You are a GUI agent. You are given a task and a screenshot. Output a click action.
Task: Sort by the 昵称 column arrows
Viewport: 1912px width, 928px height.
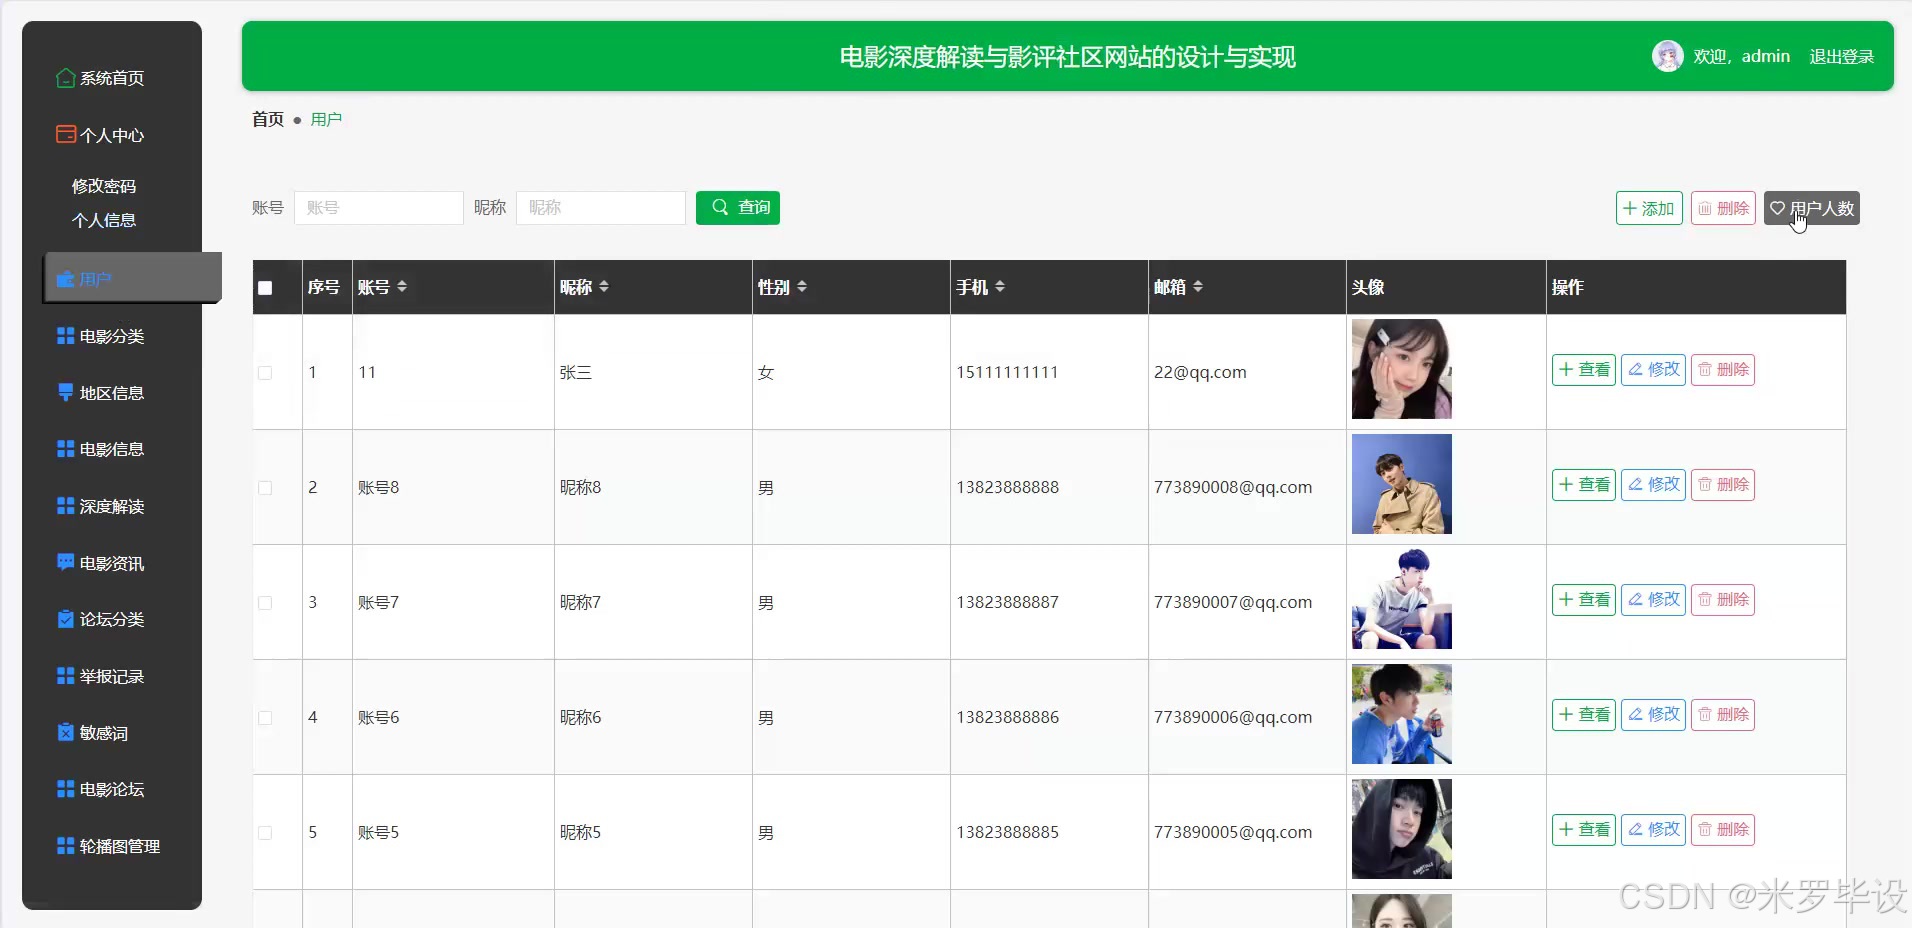(x=604, y=287)
